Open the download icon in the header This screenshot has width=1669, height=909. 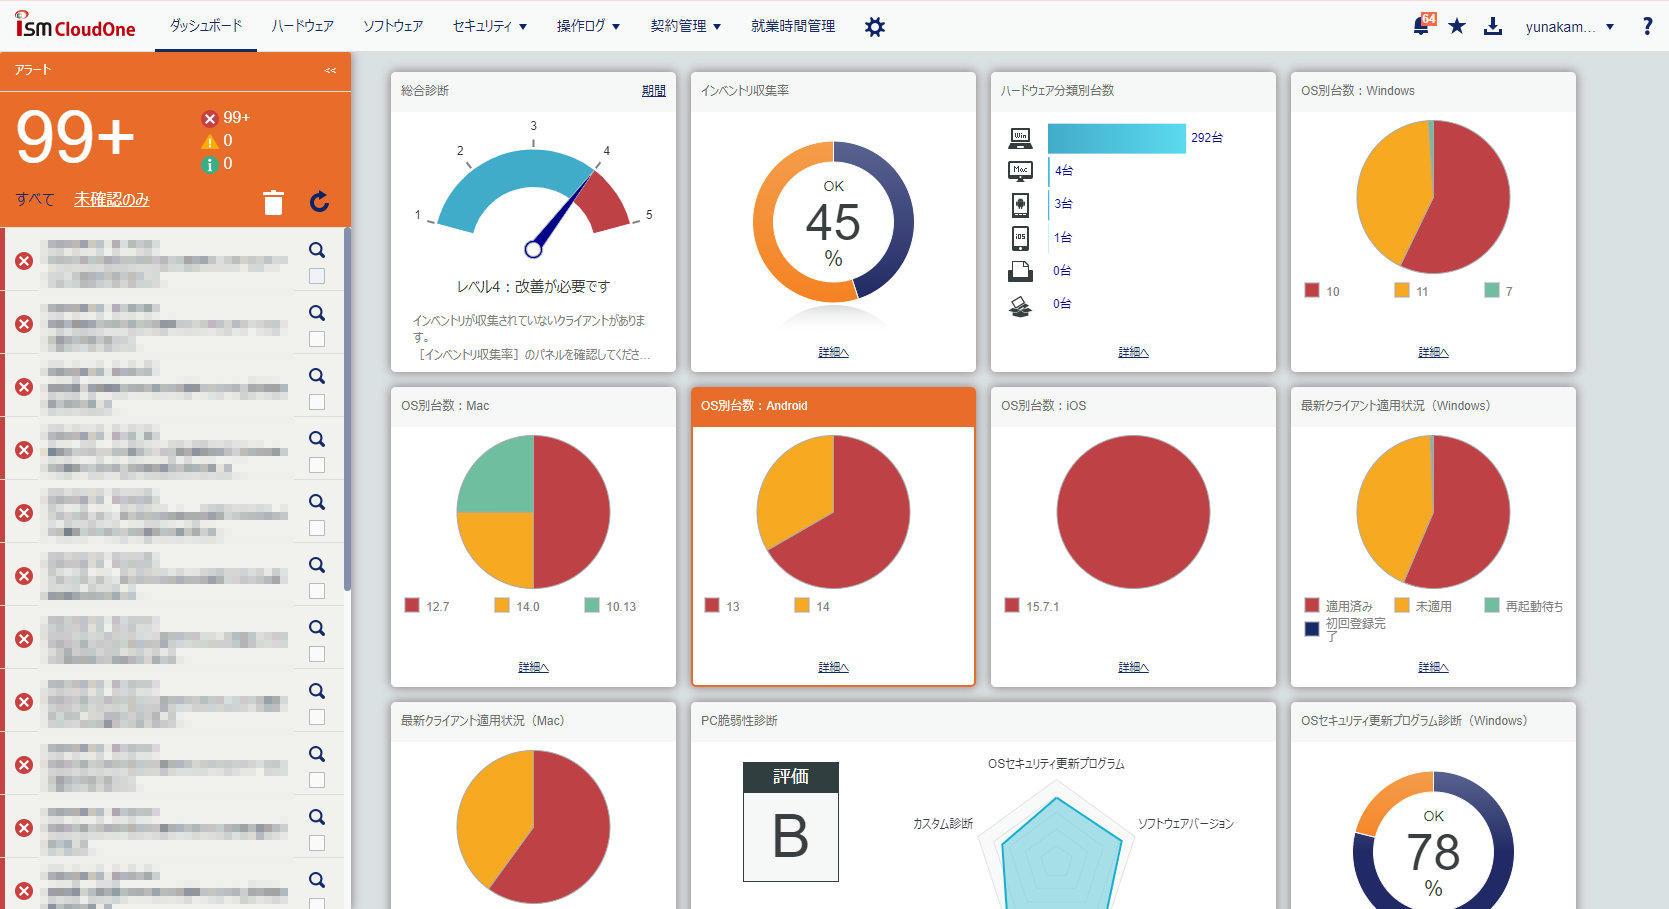pos(1493,26)
